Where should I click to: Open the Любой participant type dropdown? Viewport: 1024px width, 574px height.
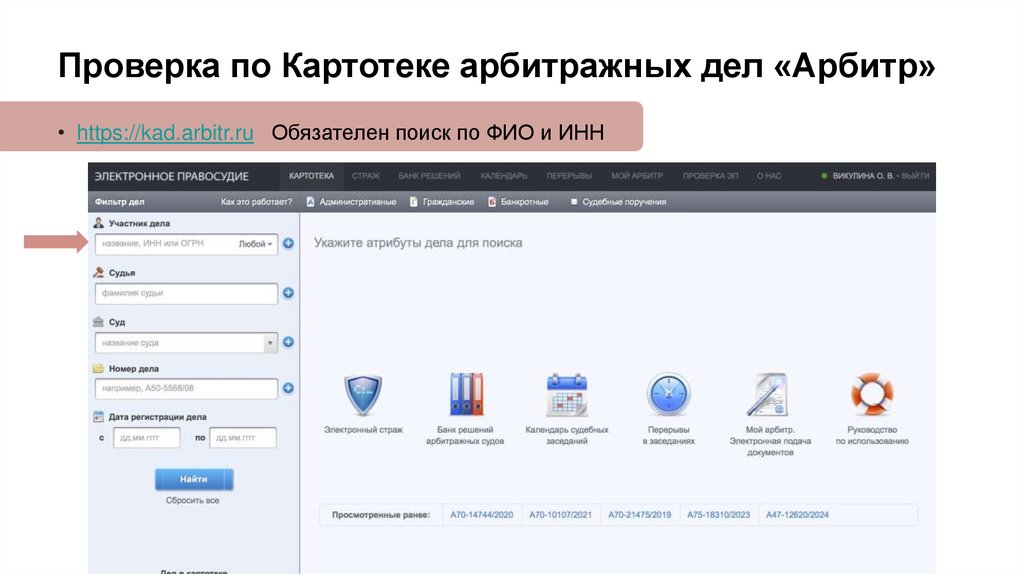coord(255,244)
